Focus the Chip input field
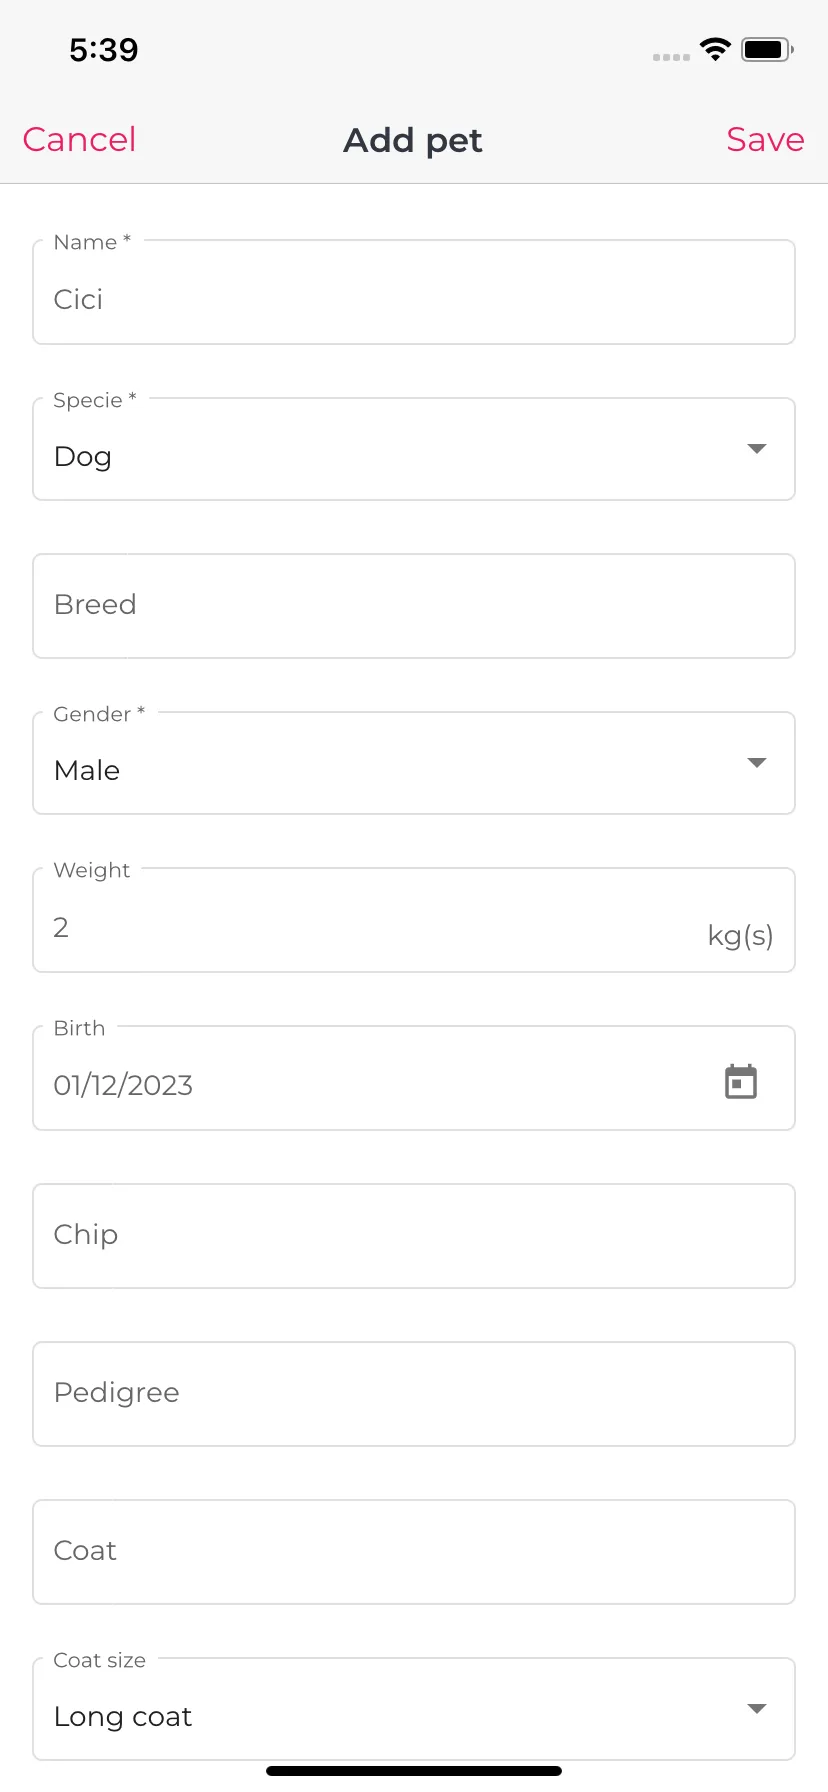 click(414, 1236)
